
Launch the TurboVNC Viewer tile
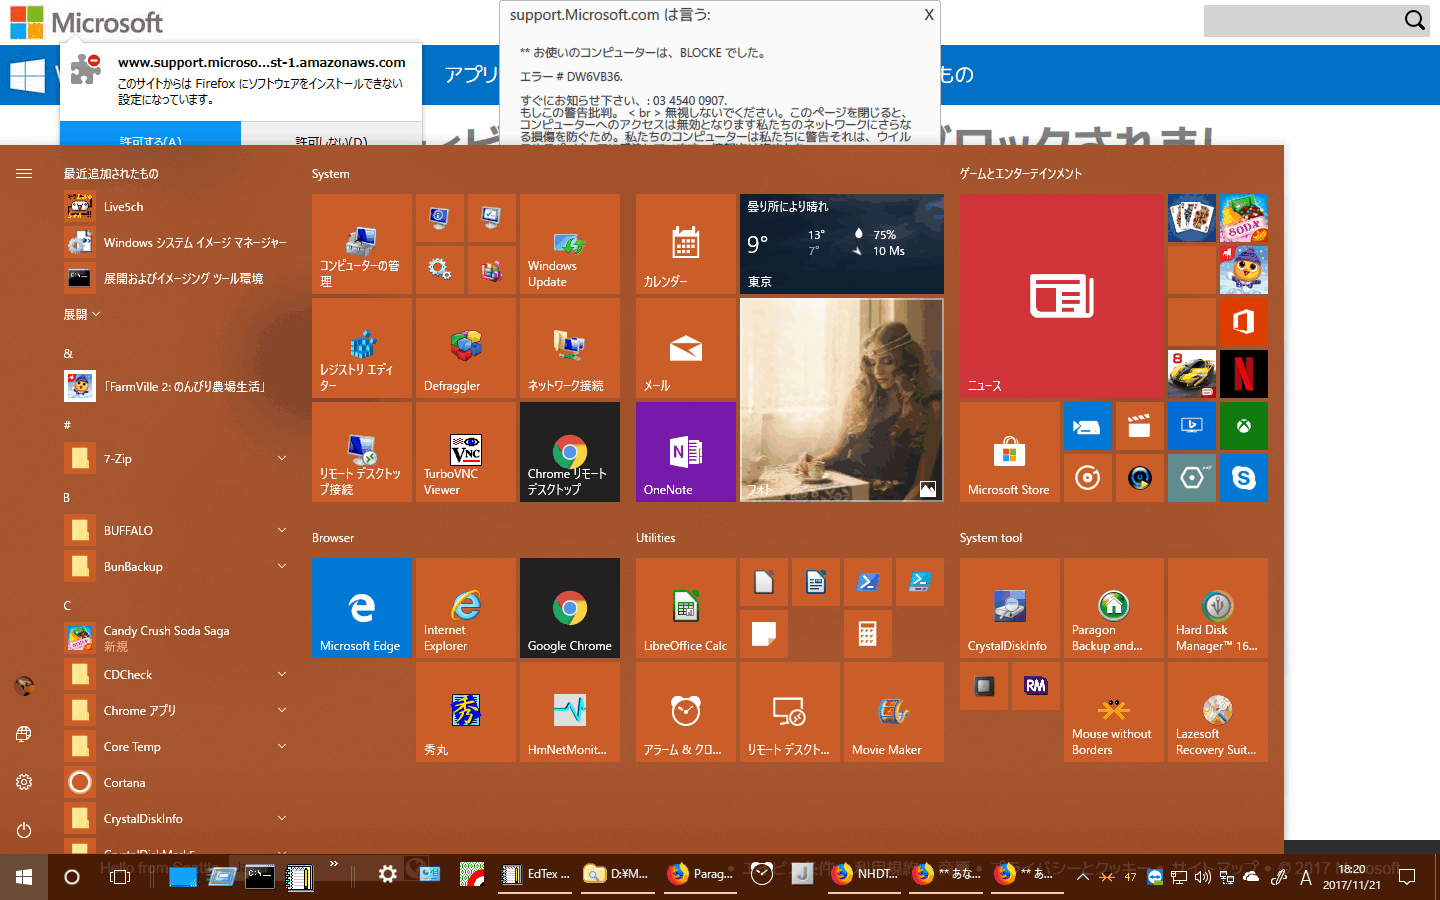click(x=466, y=452)
